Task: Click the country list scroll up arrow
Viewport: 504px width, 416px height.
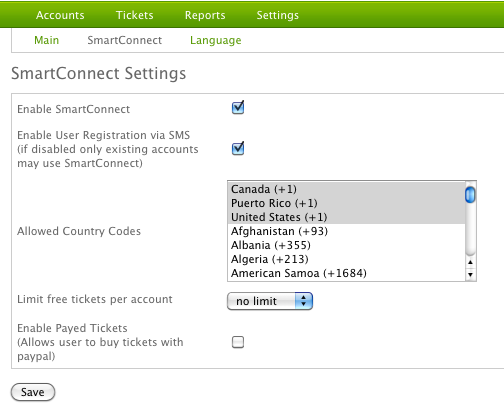Action: 470,262
